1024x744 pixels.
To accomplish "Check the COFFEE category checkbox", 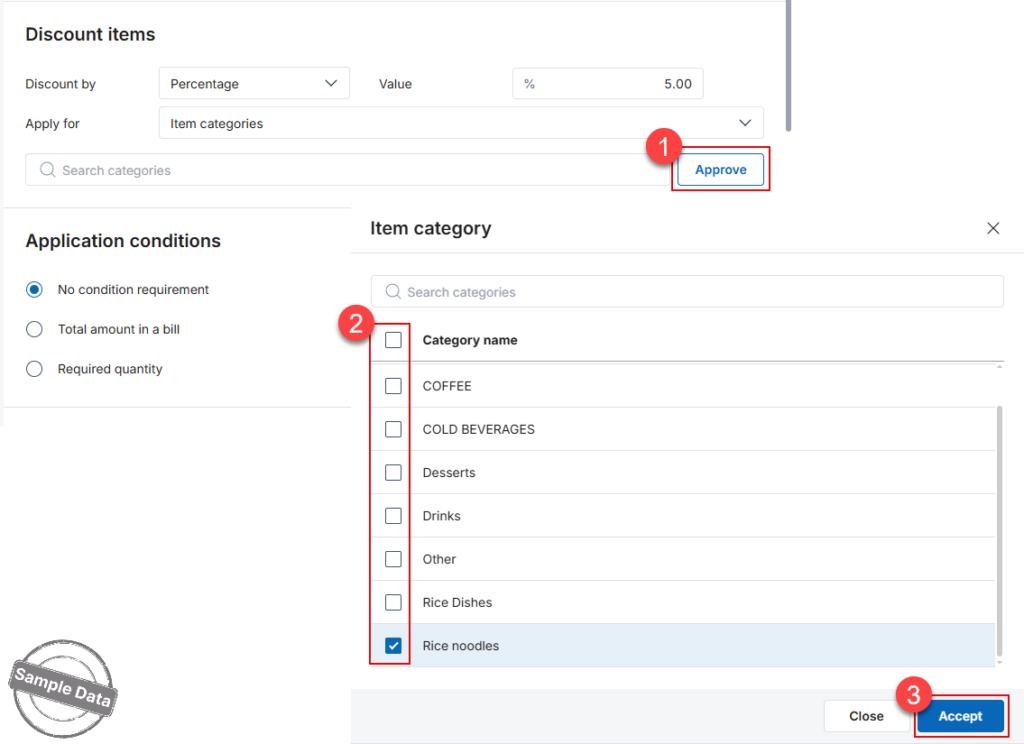I will [x=393, y=386].
